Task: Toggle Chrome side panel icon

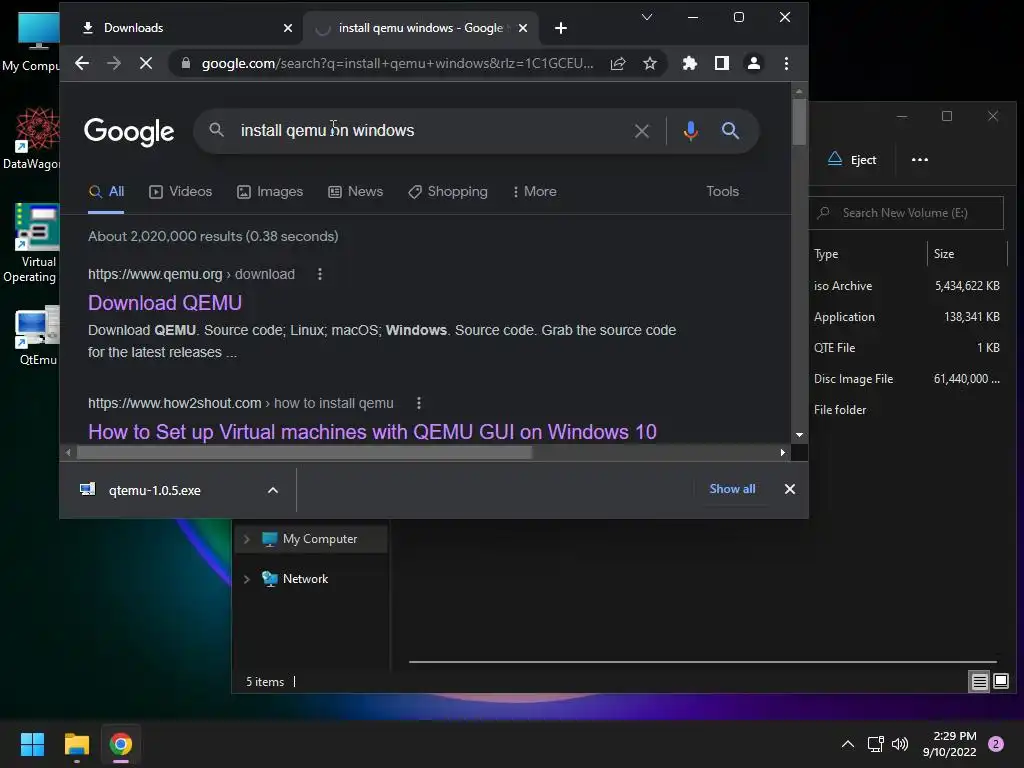Action: click(722, 63)
